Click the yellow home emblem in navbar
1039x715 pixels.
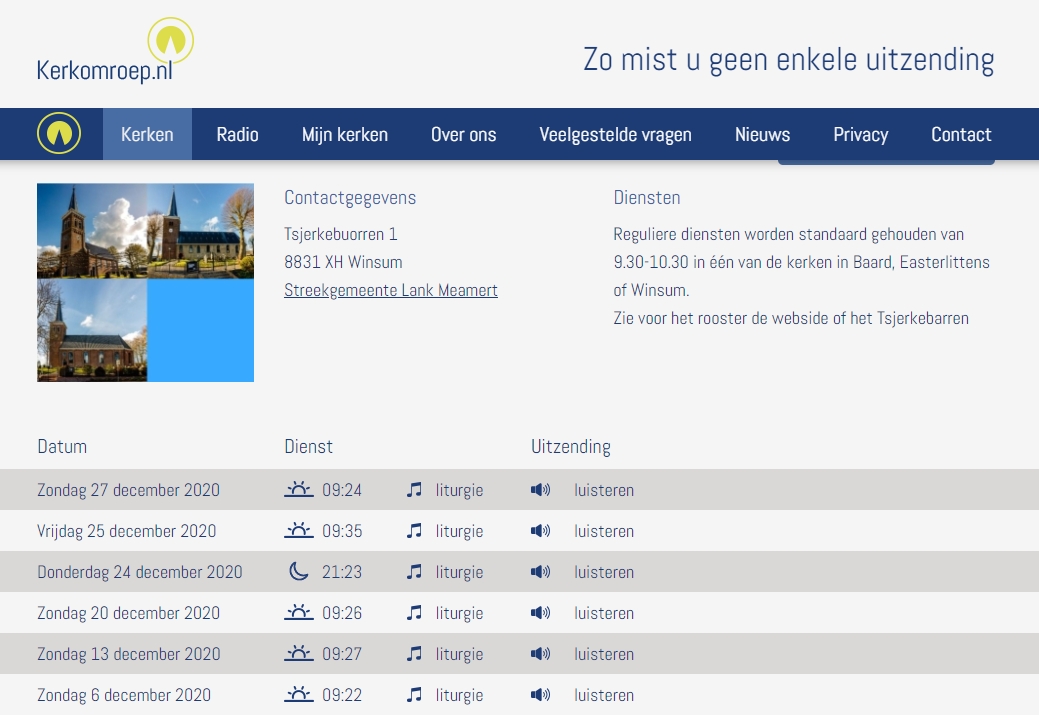tap(59, 133)
